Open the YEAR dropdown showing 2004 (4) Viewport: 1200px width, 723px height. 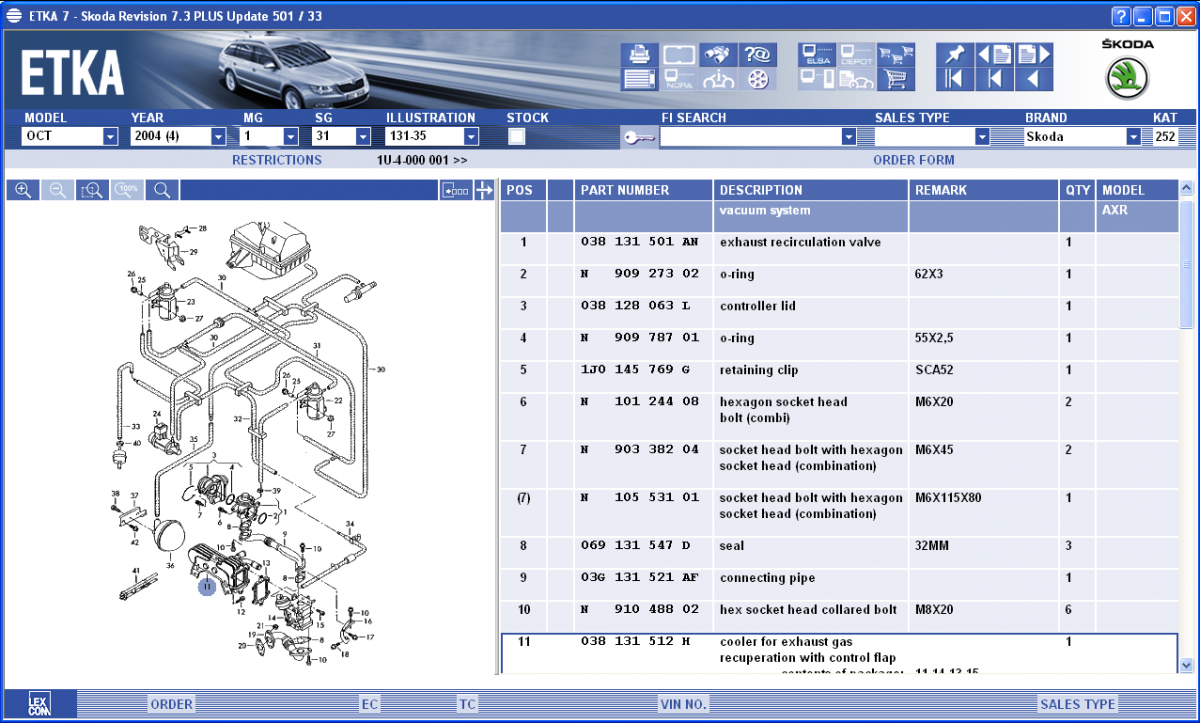[218, 137]
